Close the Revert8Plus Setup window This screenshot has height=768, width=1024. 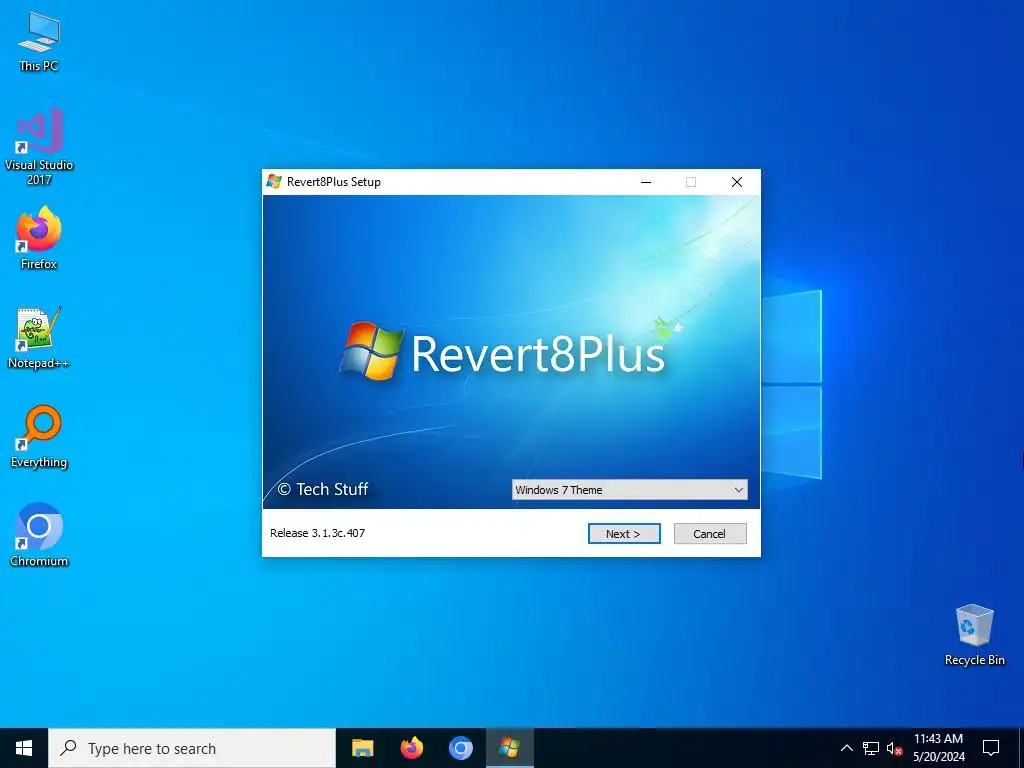737,182
